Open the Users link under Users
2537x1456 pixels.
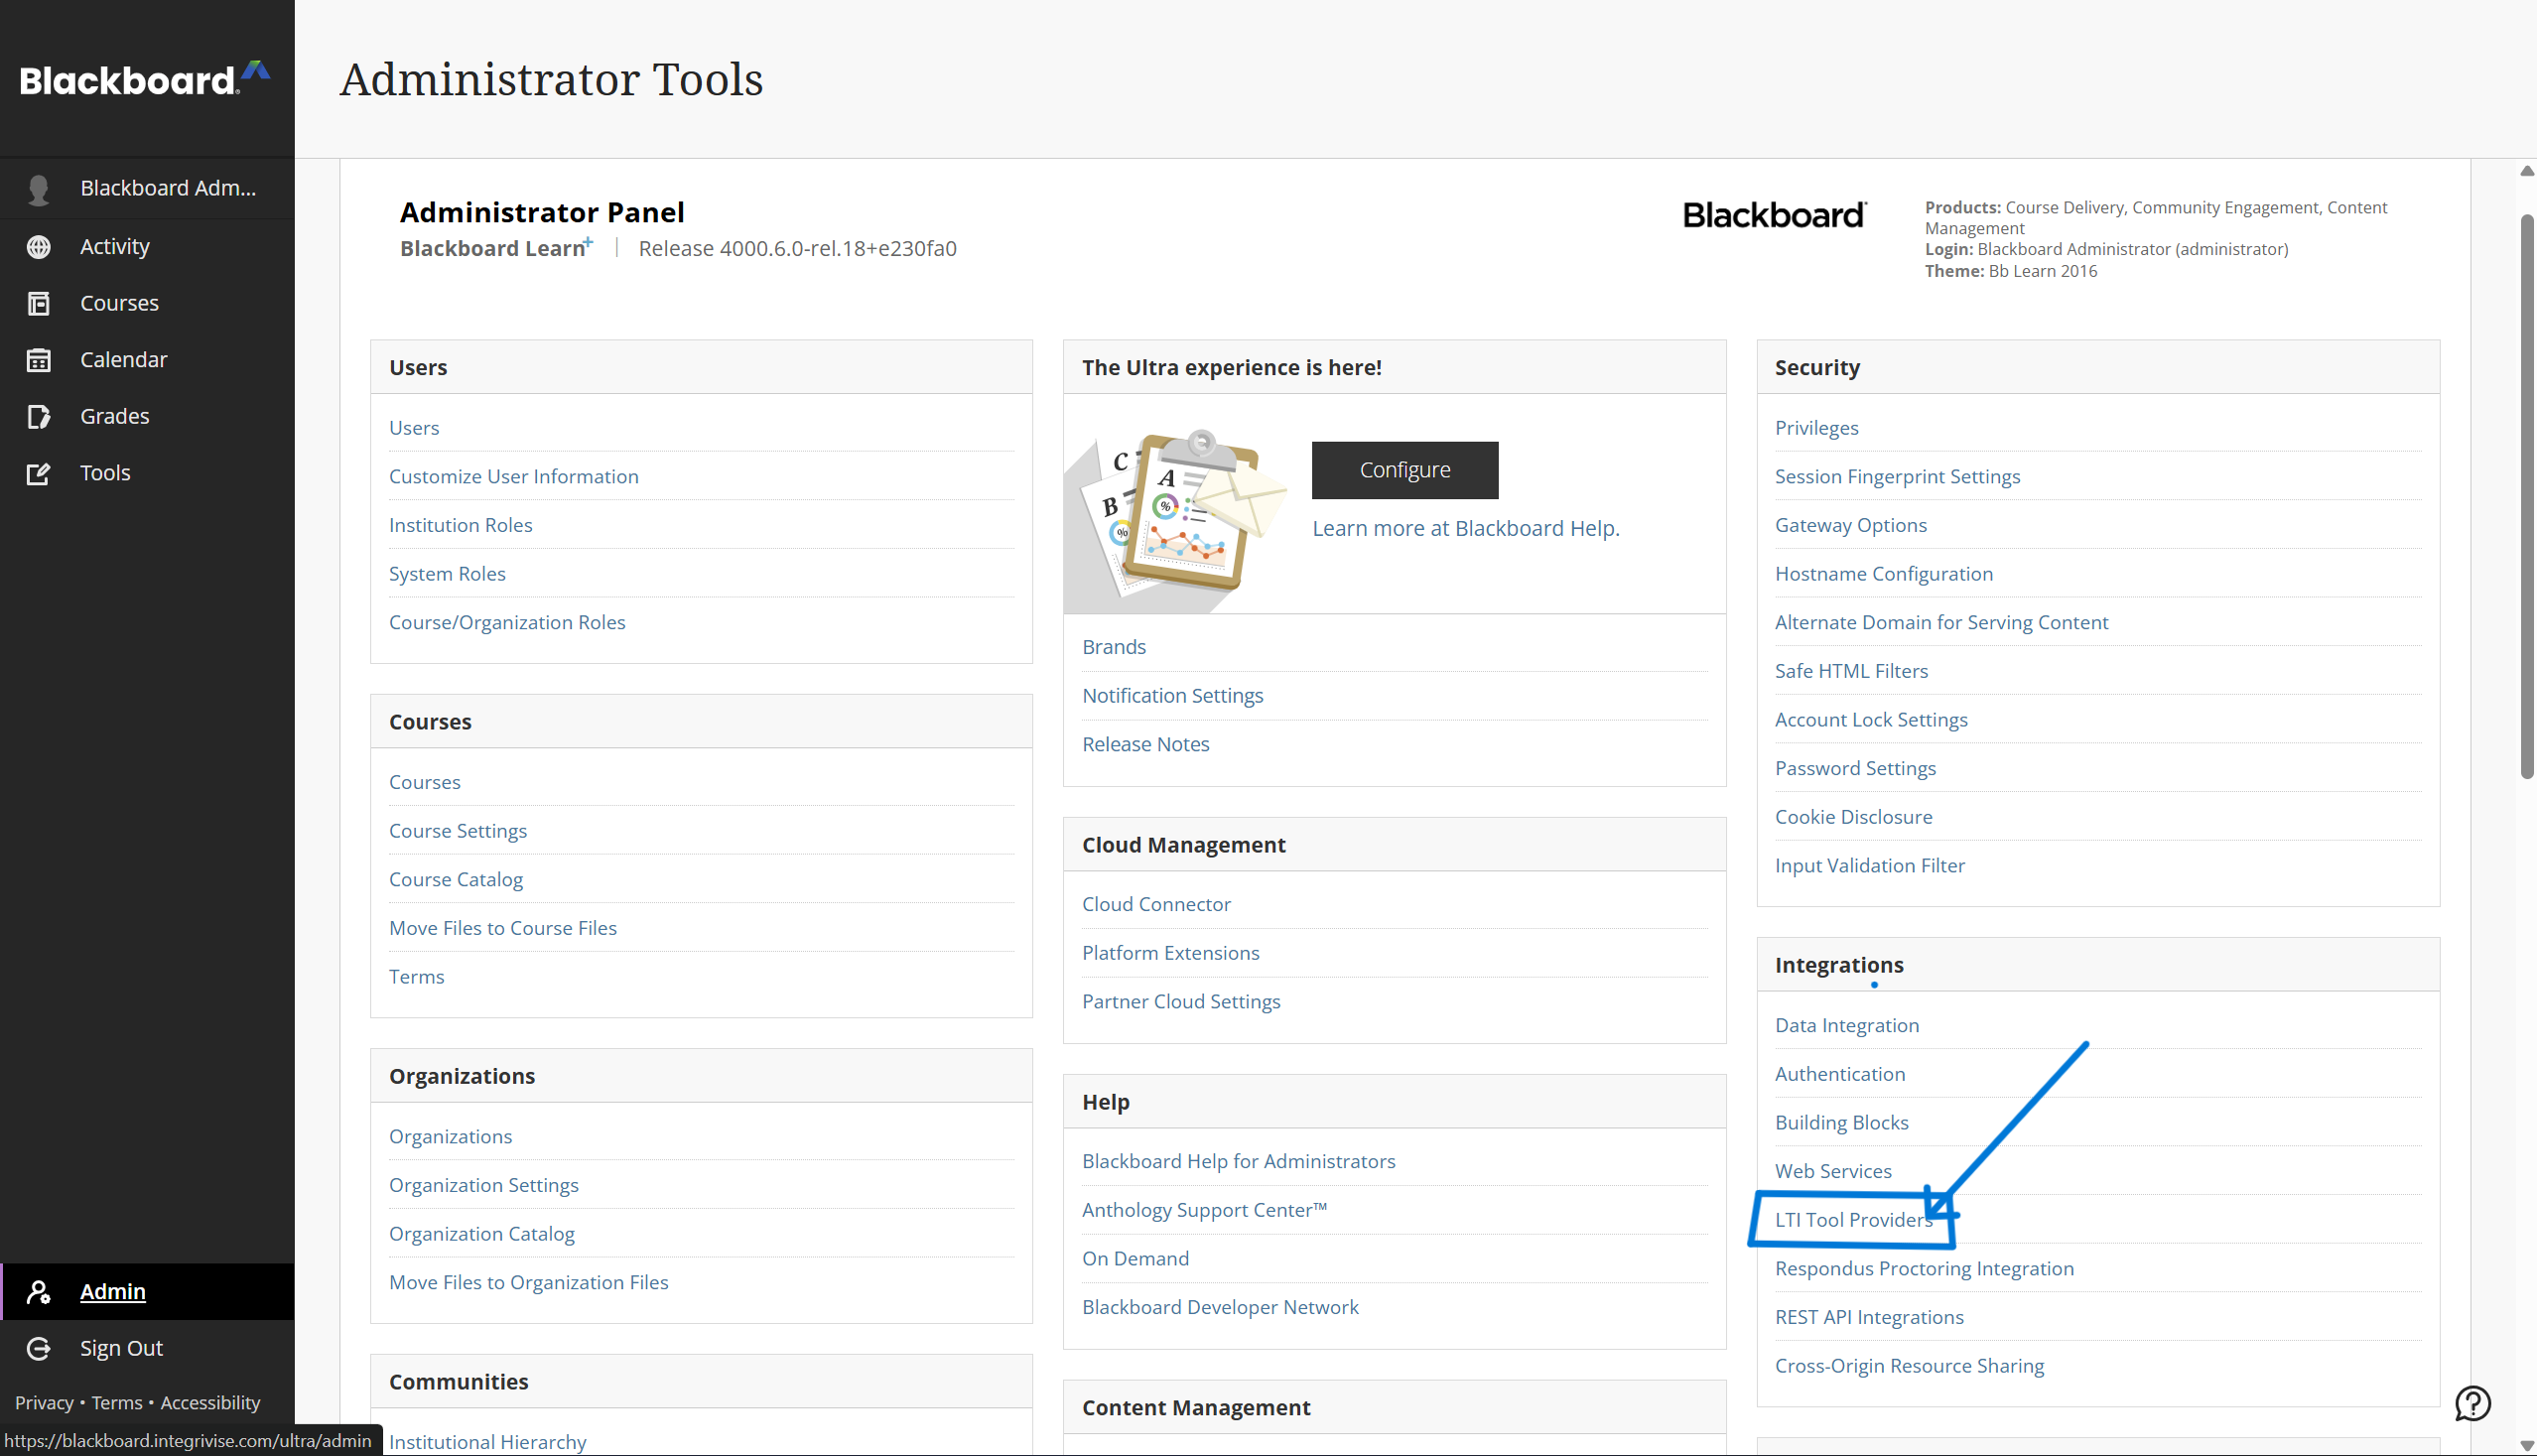[414, 428]
